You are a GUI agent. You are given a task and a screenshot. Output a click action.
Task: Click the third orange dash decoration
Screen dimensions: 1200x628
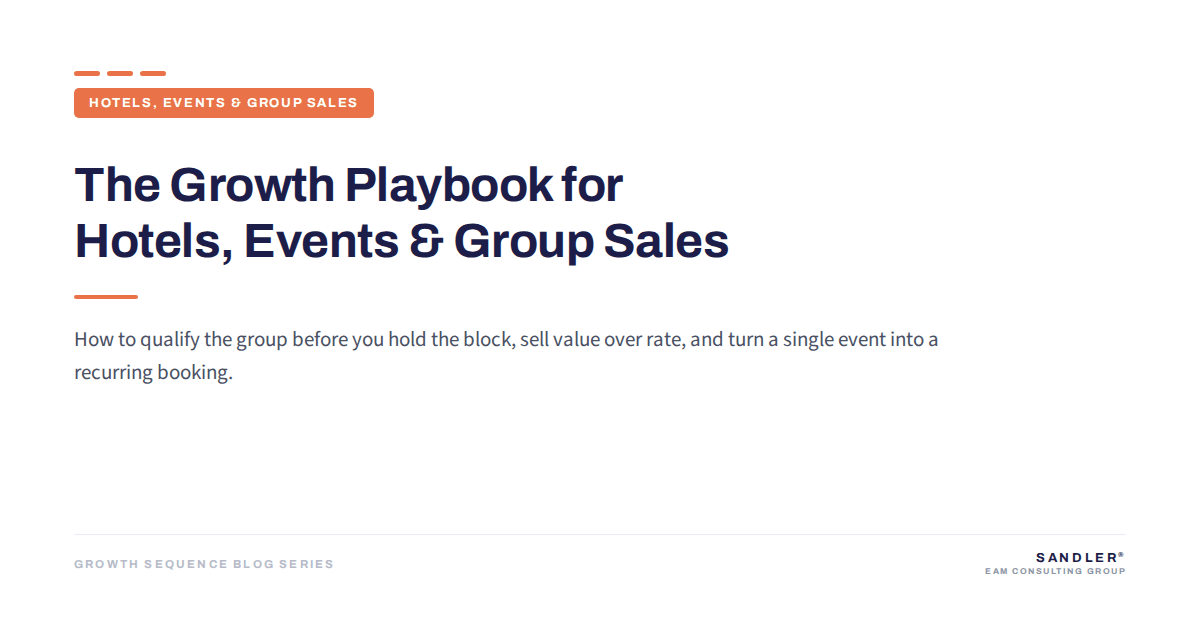[153, 73]
